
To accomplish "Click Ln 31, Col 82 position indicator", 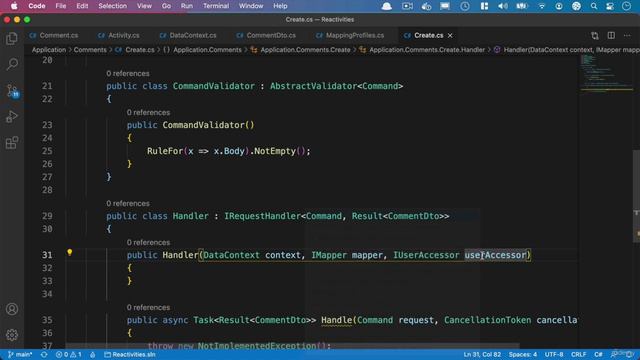I will (482, 355).
